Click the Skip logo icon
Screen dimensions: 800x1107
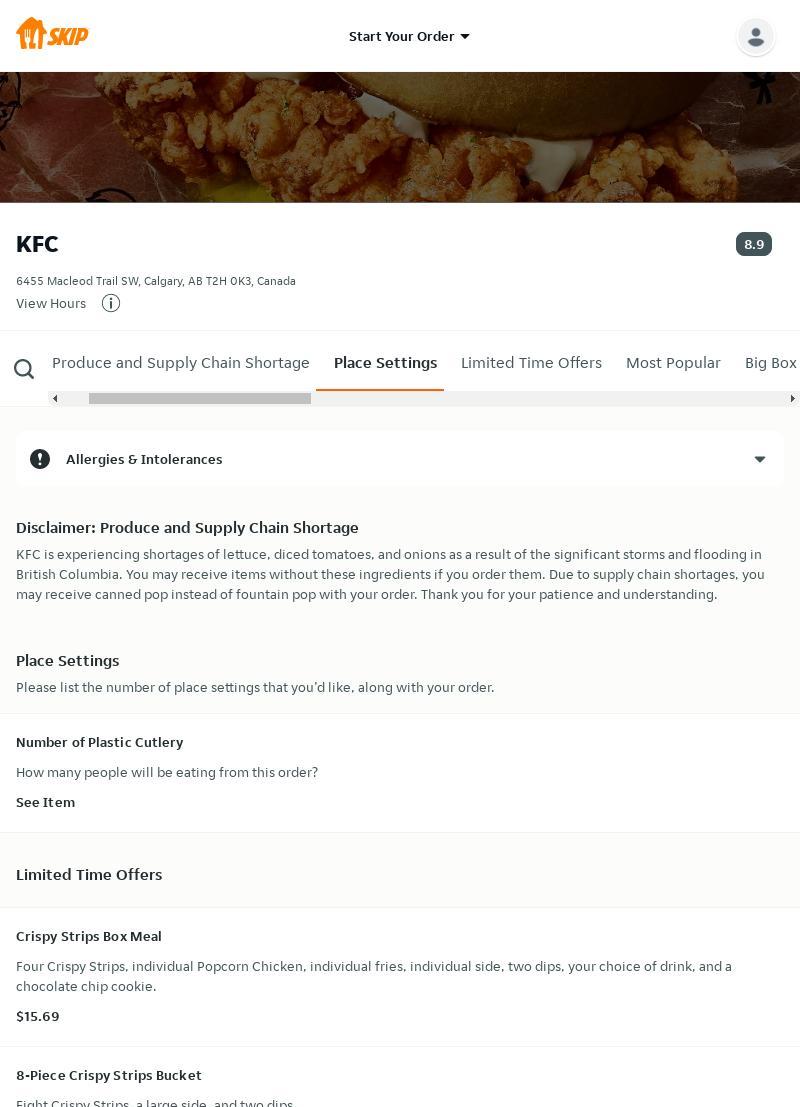point(52,34)
